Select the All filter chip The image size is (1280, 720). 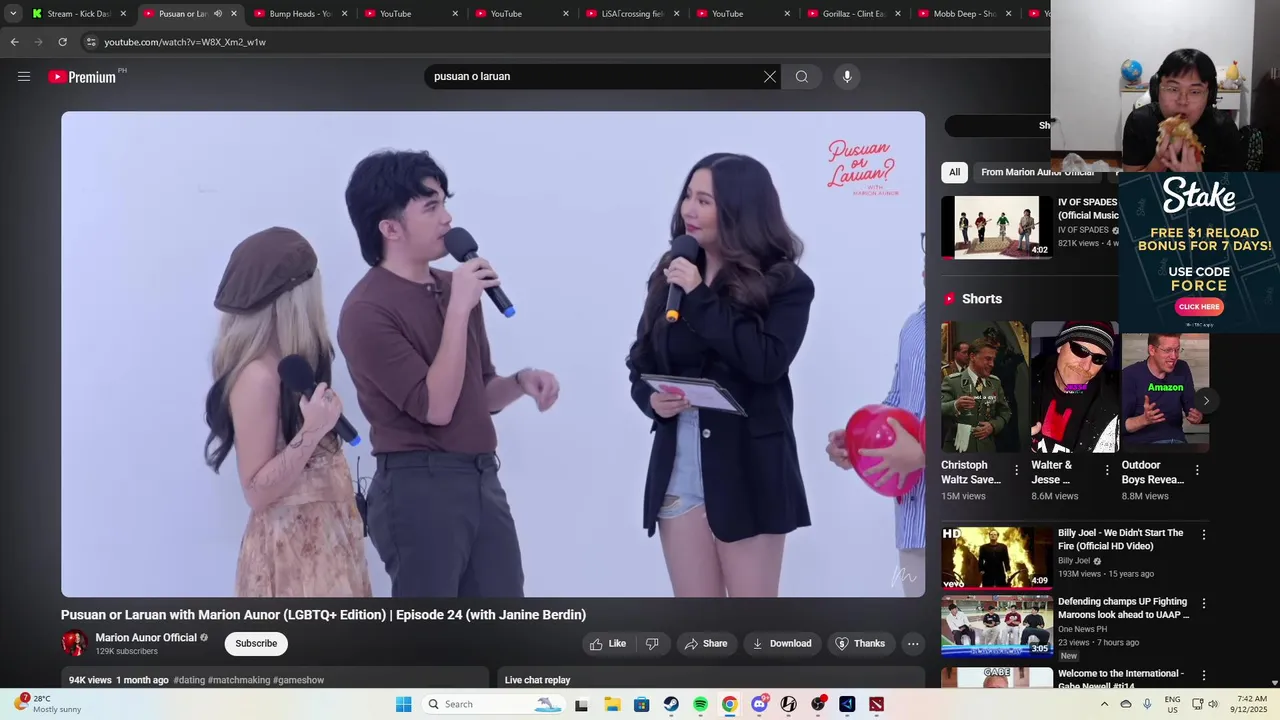pyautogui.click(x=955, y=172)
